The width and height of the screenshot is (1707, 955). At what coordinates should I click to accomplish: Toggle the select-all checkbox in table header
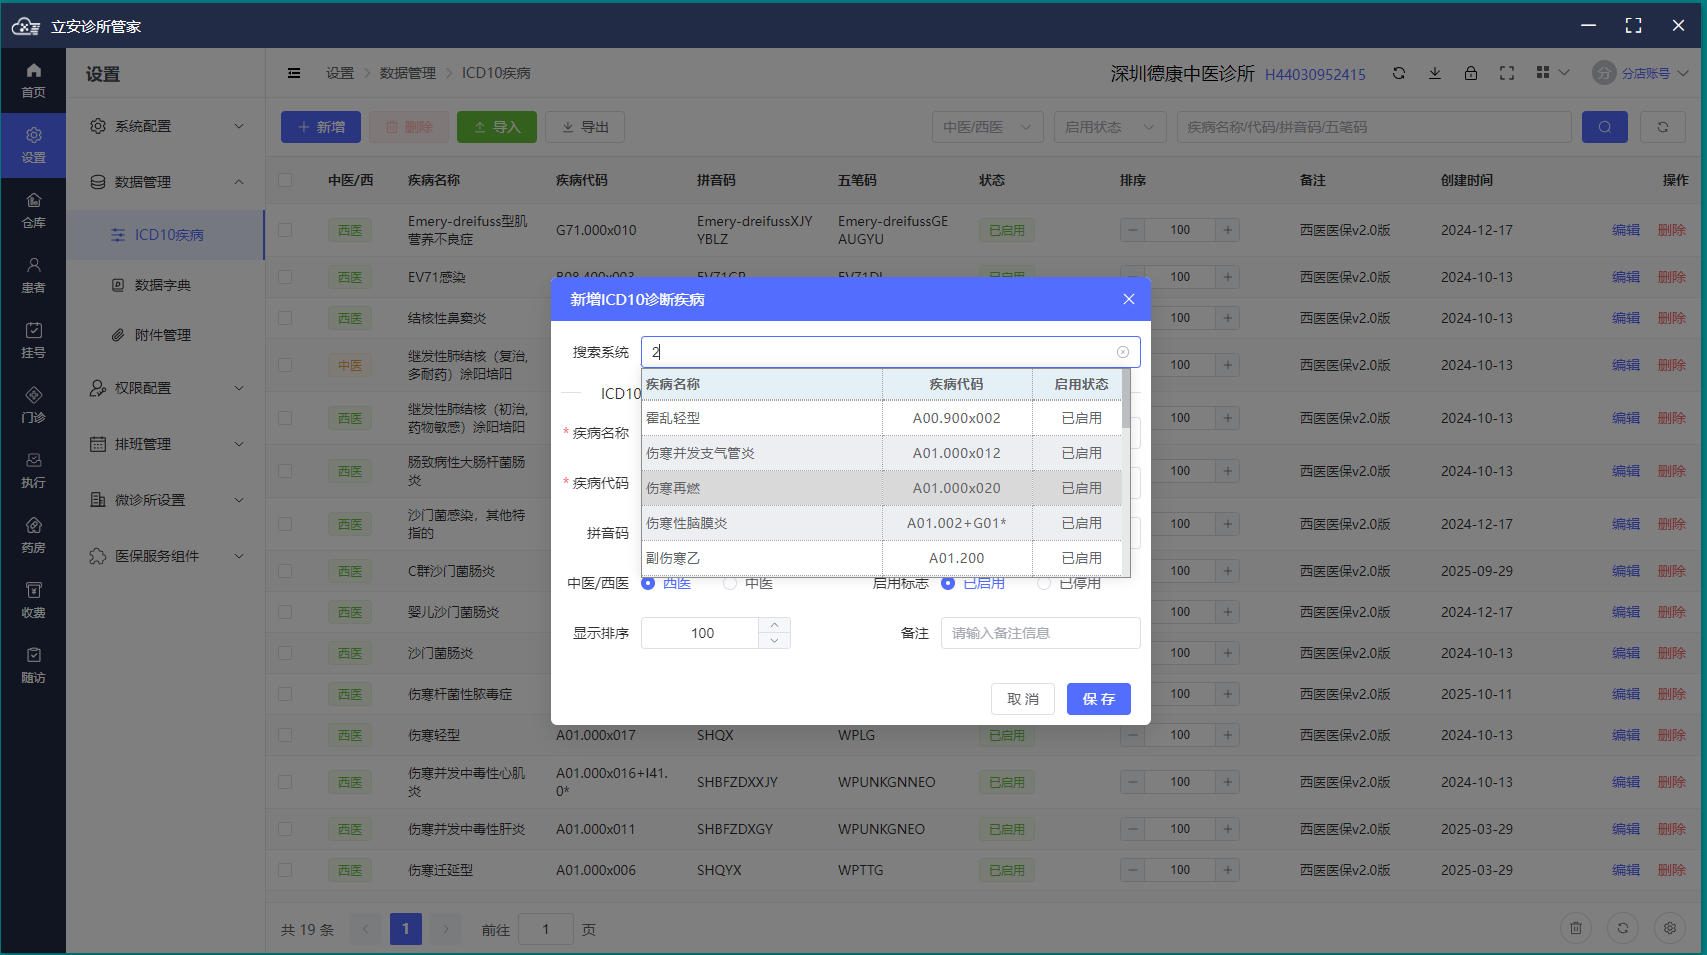pos(285,180)
